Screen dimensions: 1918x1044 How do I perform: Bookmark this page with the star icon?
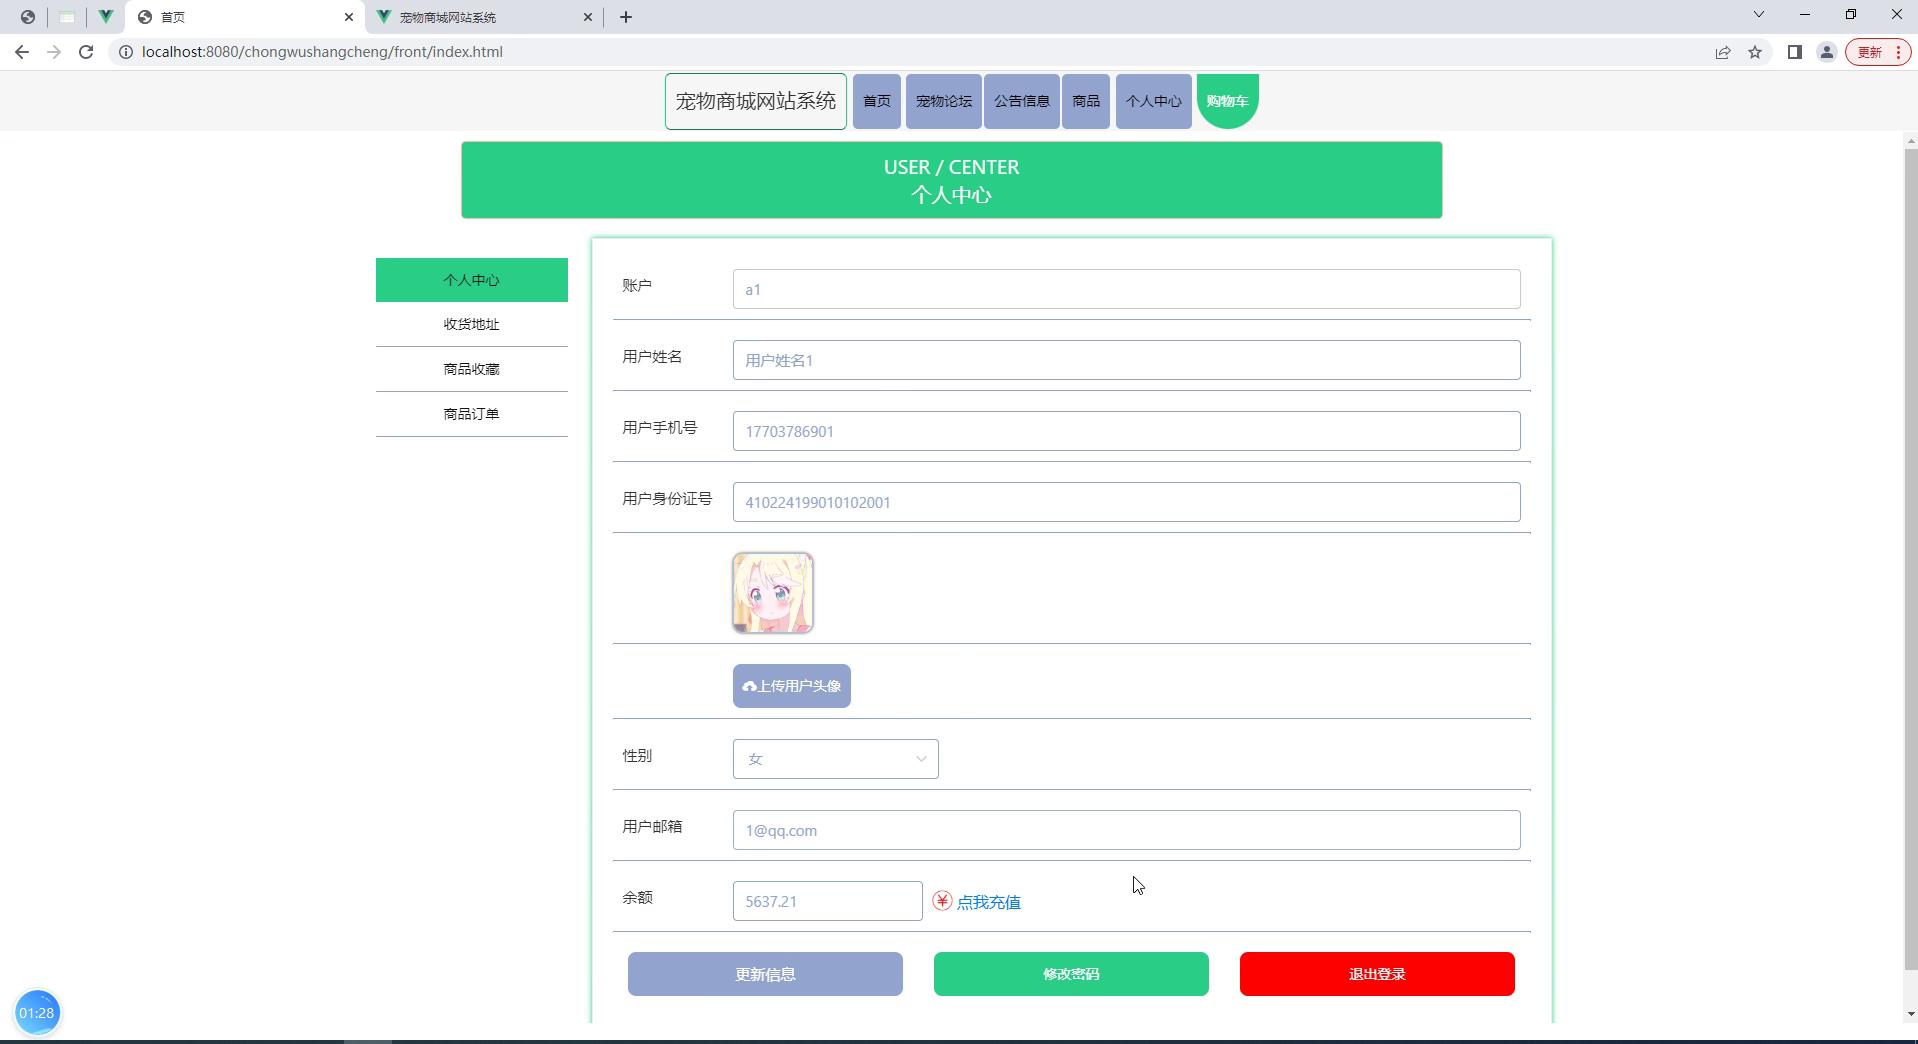[x=1755, y=52]
